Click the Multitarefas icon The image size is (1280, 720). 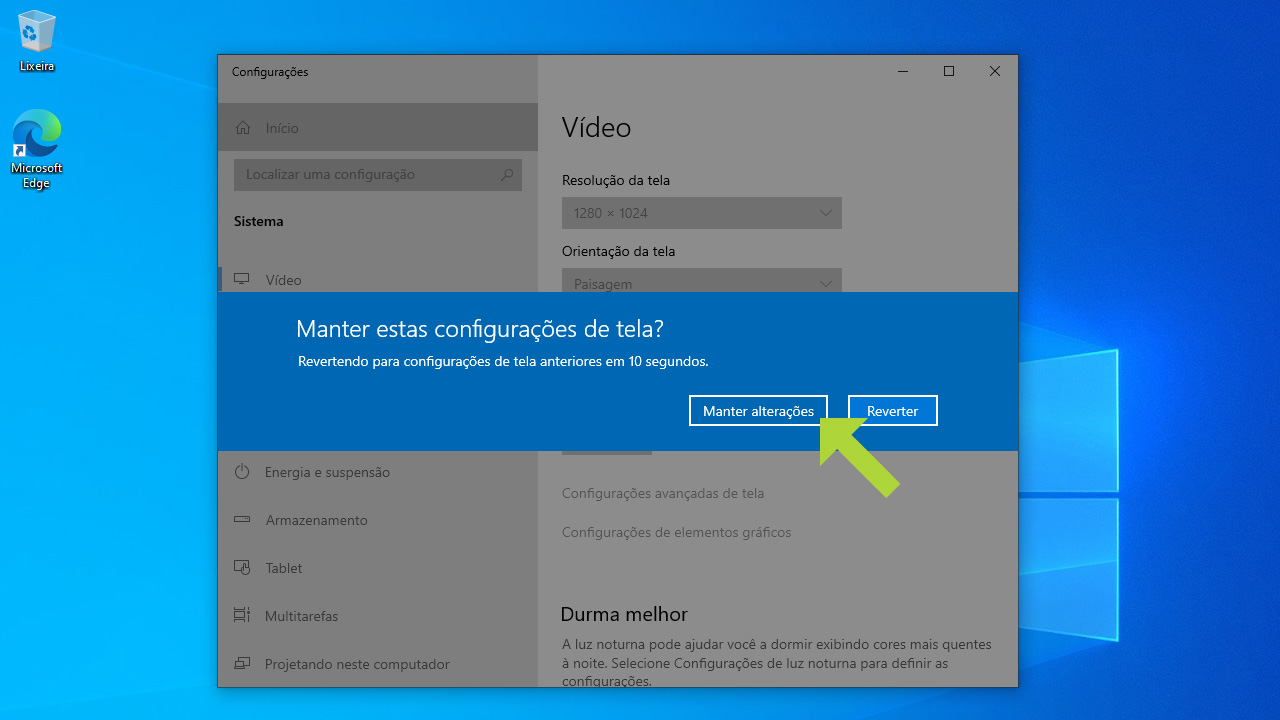pyautogui.click(x=242, y=616)
